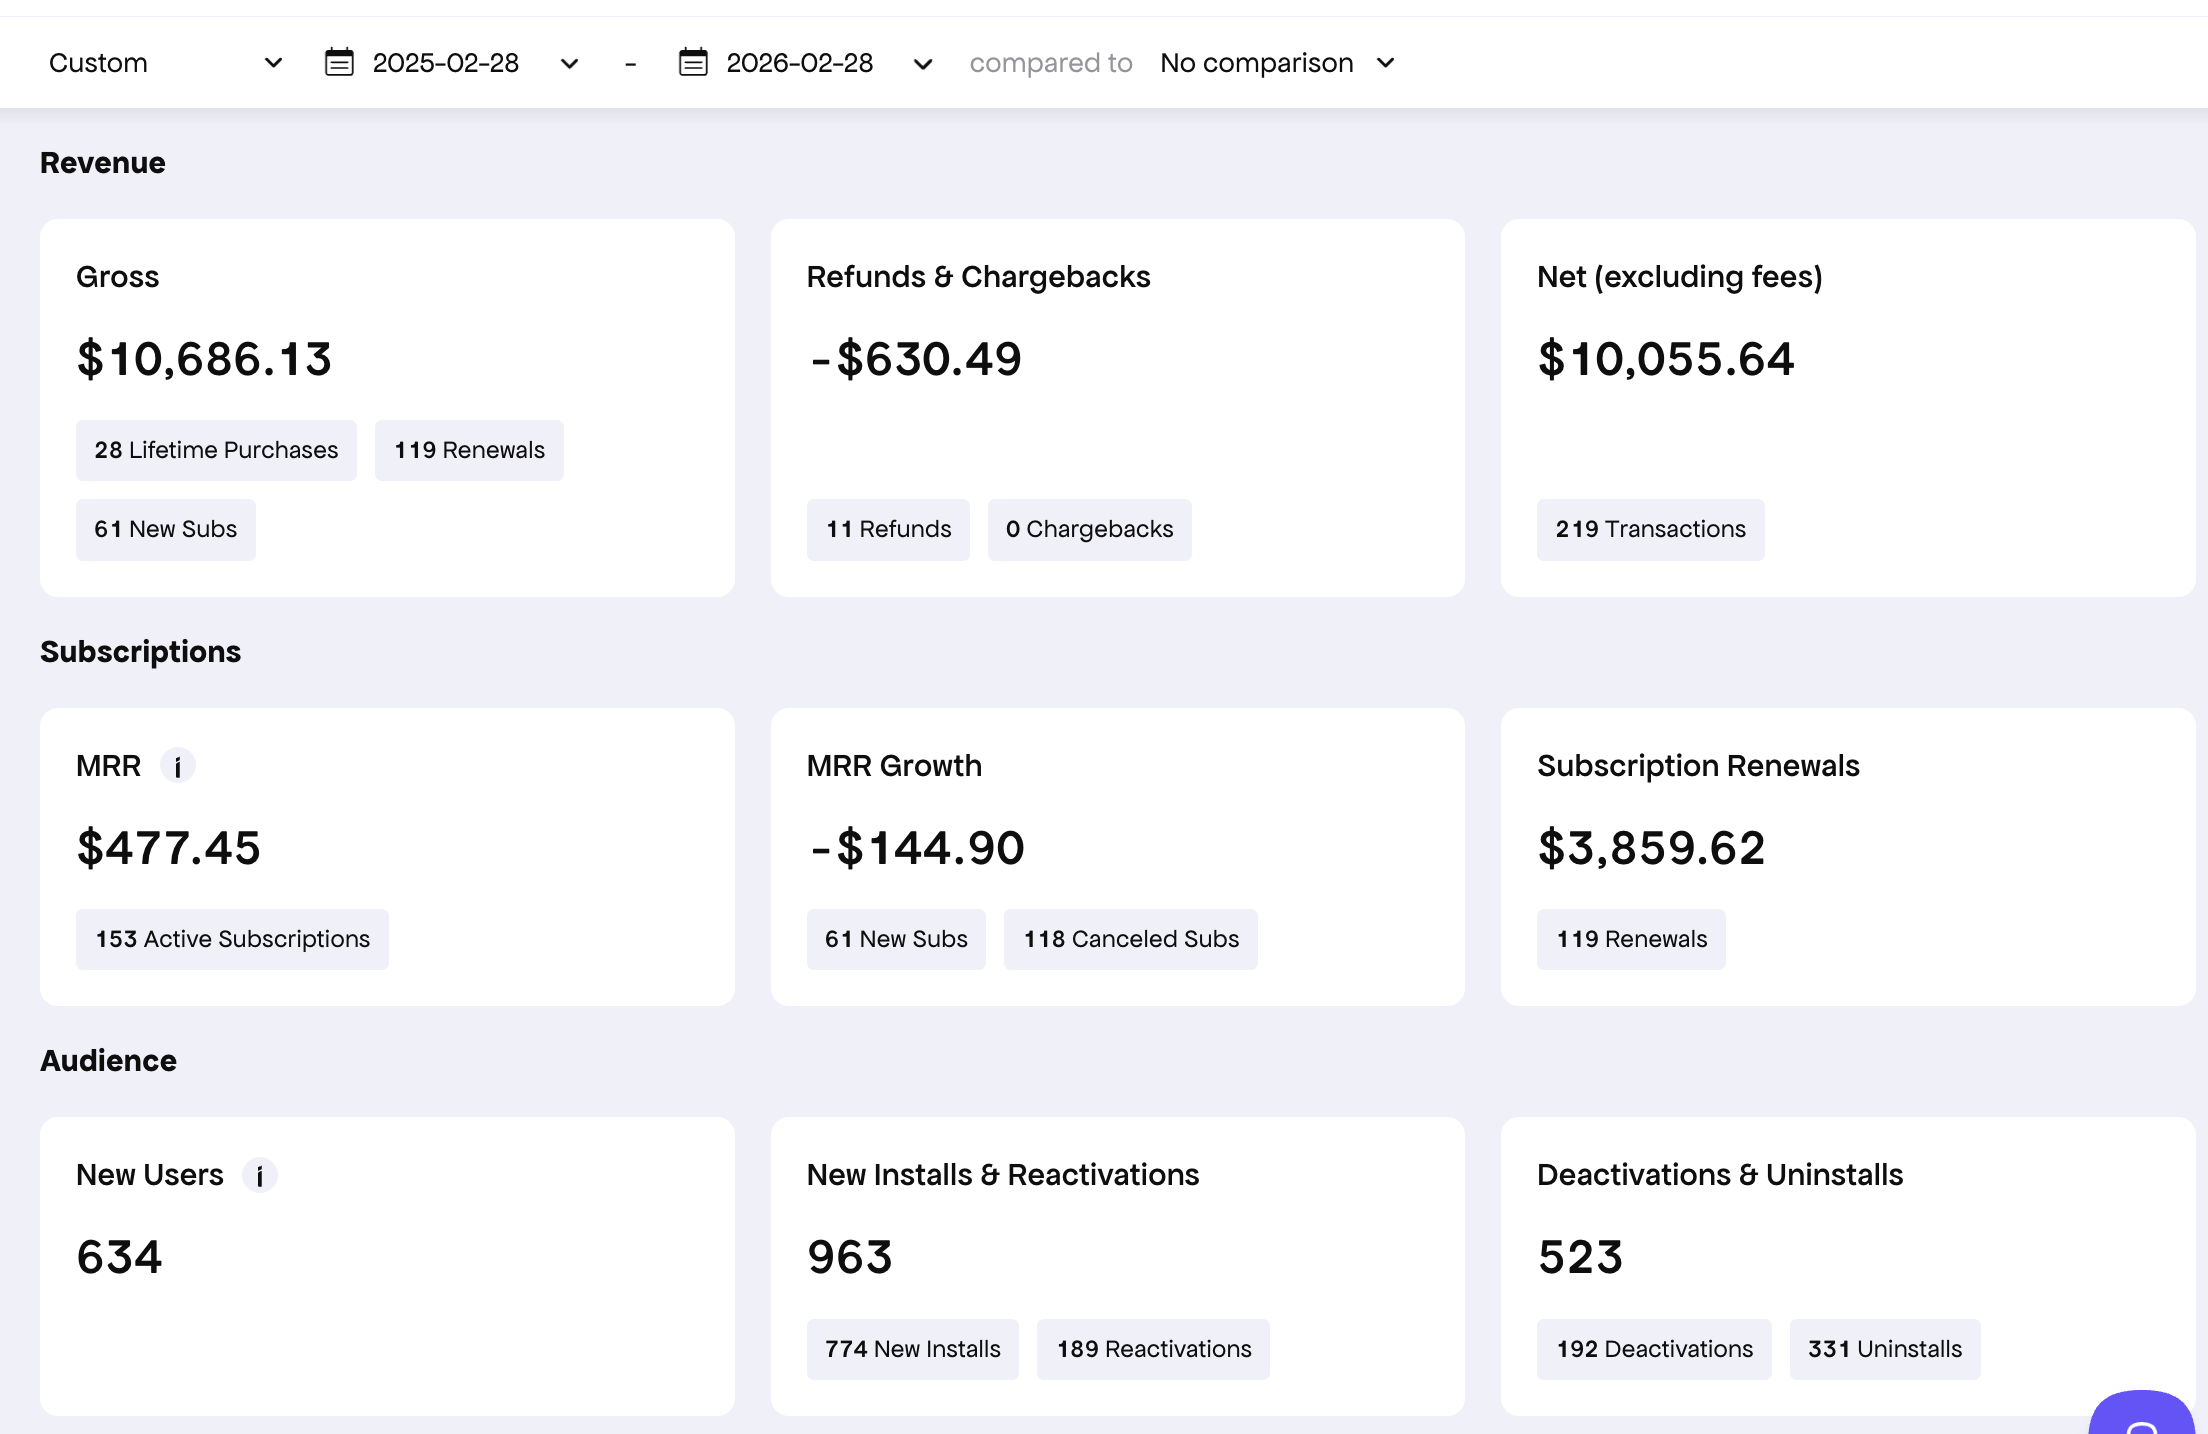Click the 0 Chargebacks badge
2208x1434 pixels.
[1089, 529]
